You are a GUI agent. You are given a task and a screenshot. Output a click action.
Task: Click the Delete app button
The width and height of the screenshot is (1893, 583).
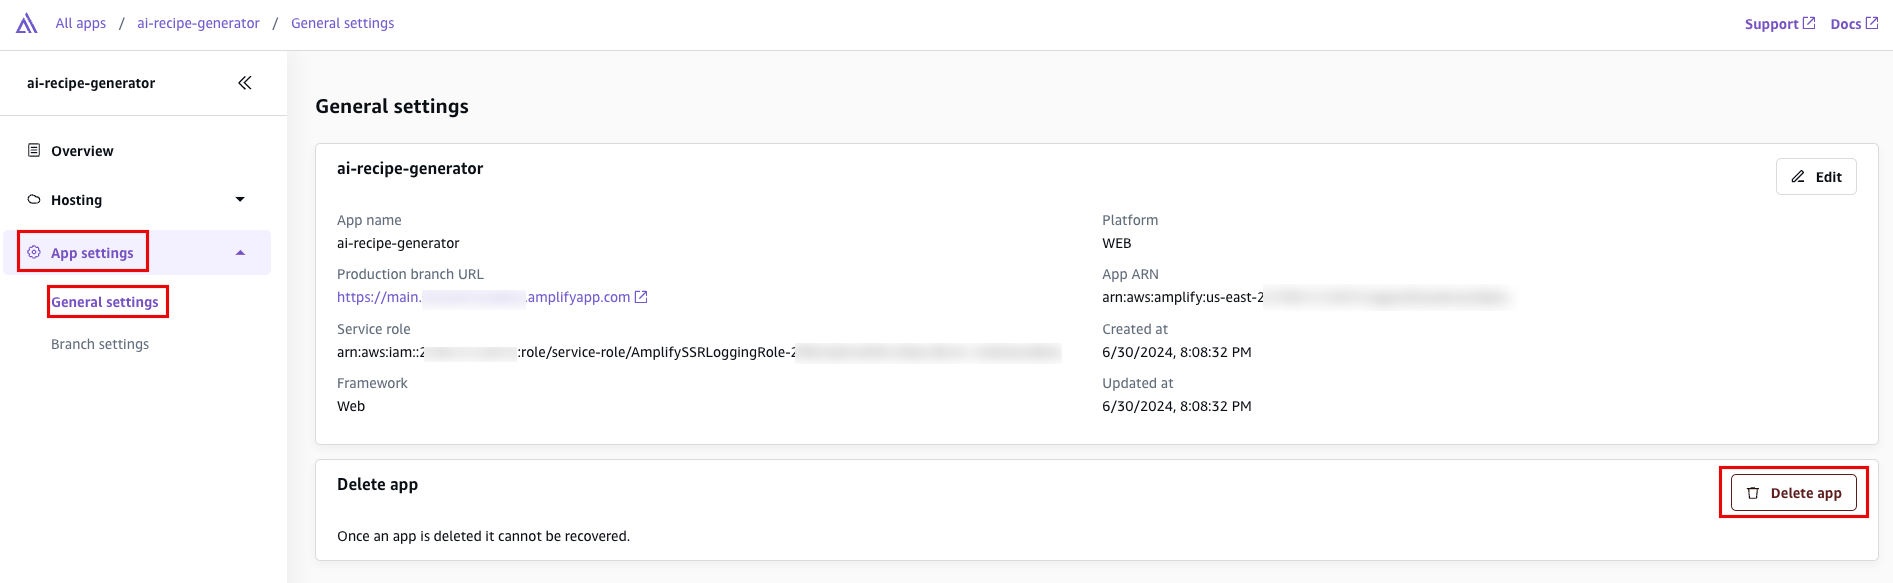(1794, 493)
